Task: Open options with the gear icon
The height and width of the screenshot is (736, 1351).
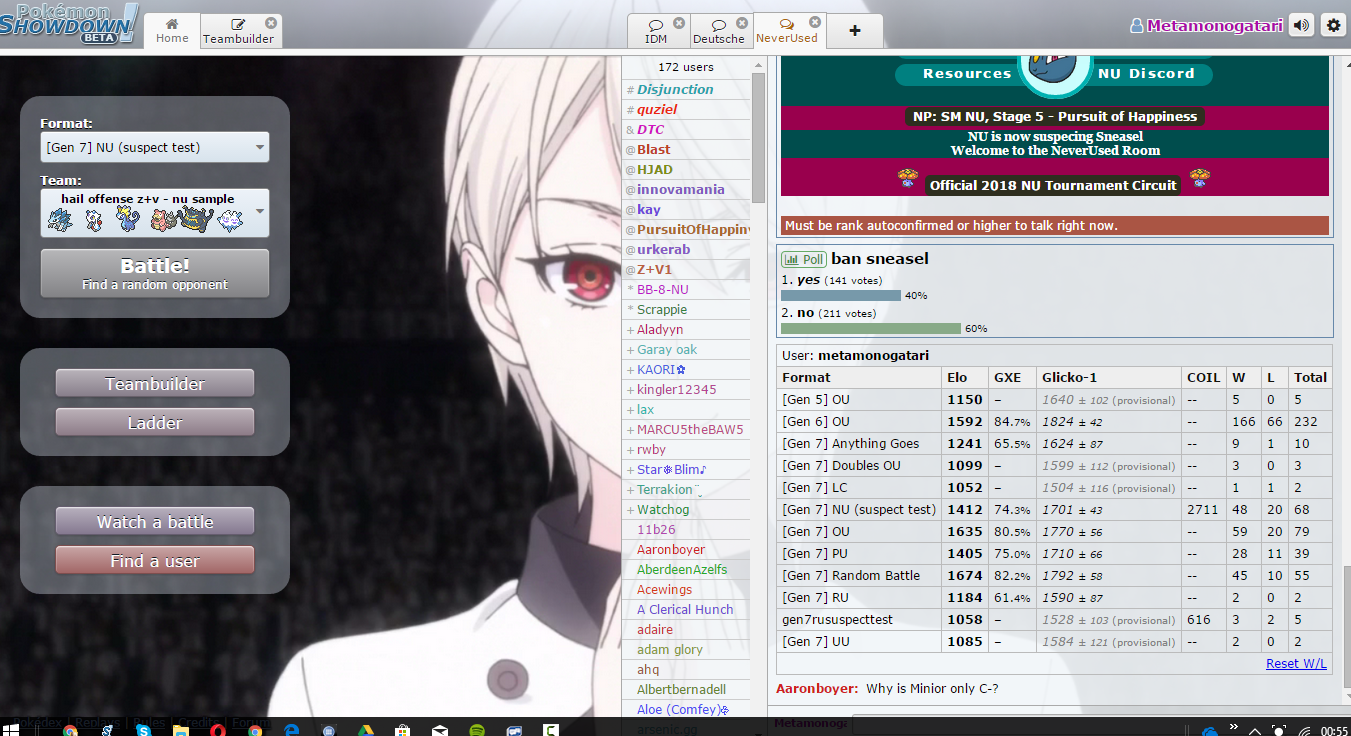Action: pyautogui.click(x=1333, y=26)
